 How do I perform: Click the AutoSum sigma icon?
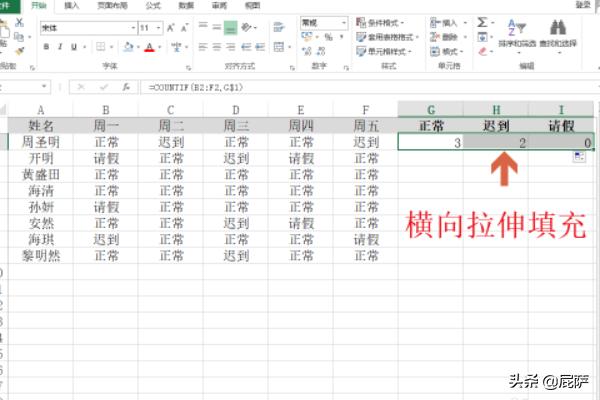click(x=483, y=22)
